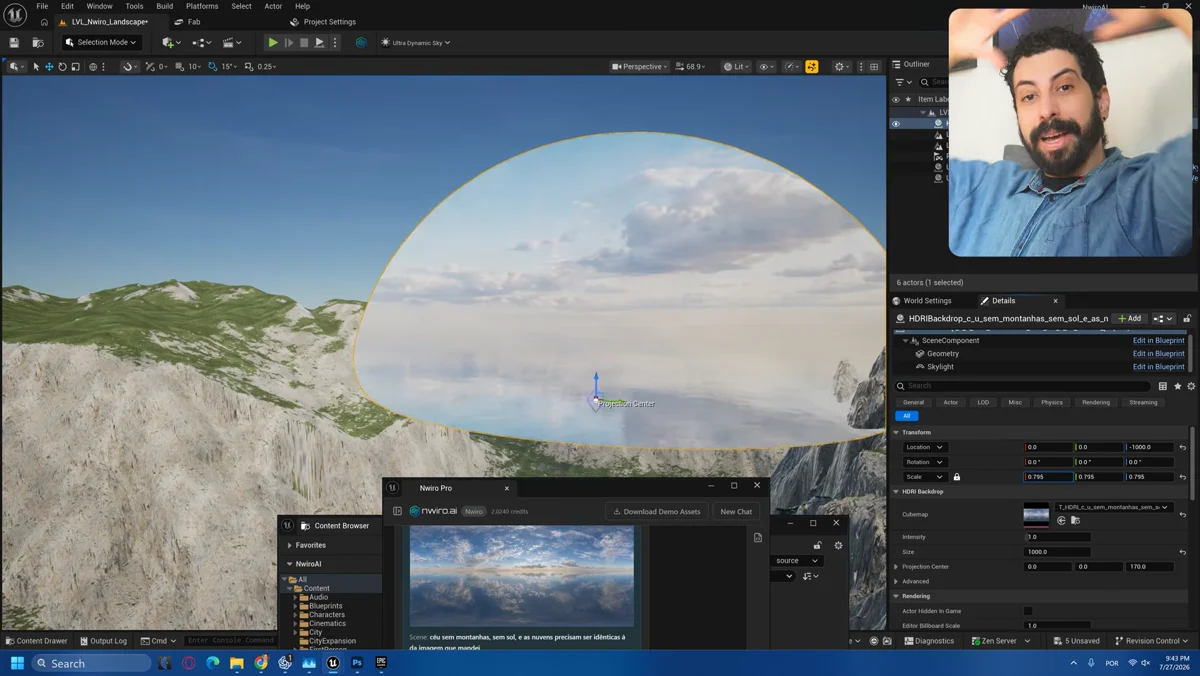Open the Nwiro plugin toolbar icon
The width and height of the screenshot is (1200, 676).
coord(361,43)
